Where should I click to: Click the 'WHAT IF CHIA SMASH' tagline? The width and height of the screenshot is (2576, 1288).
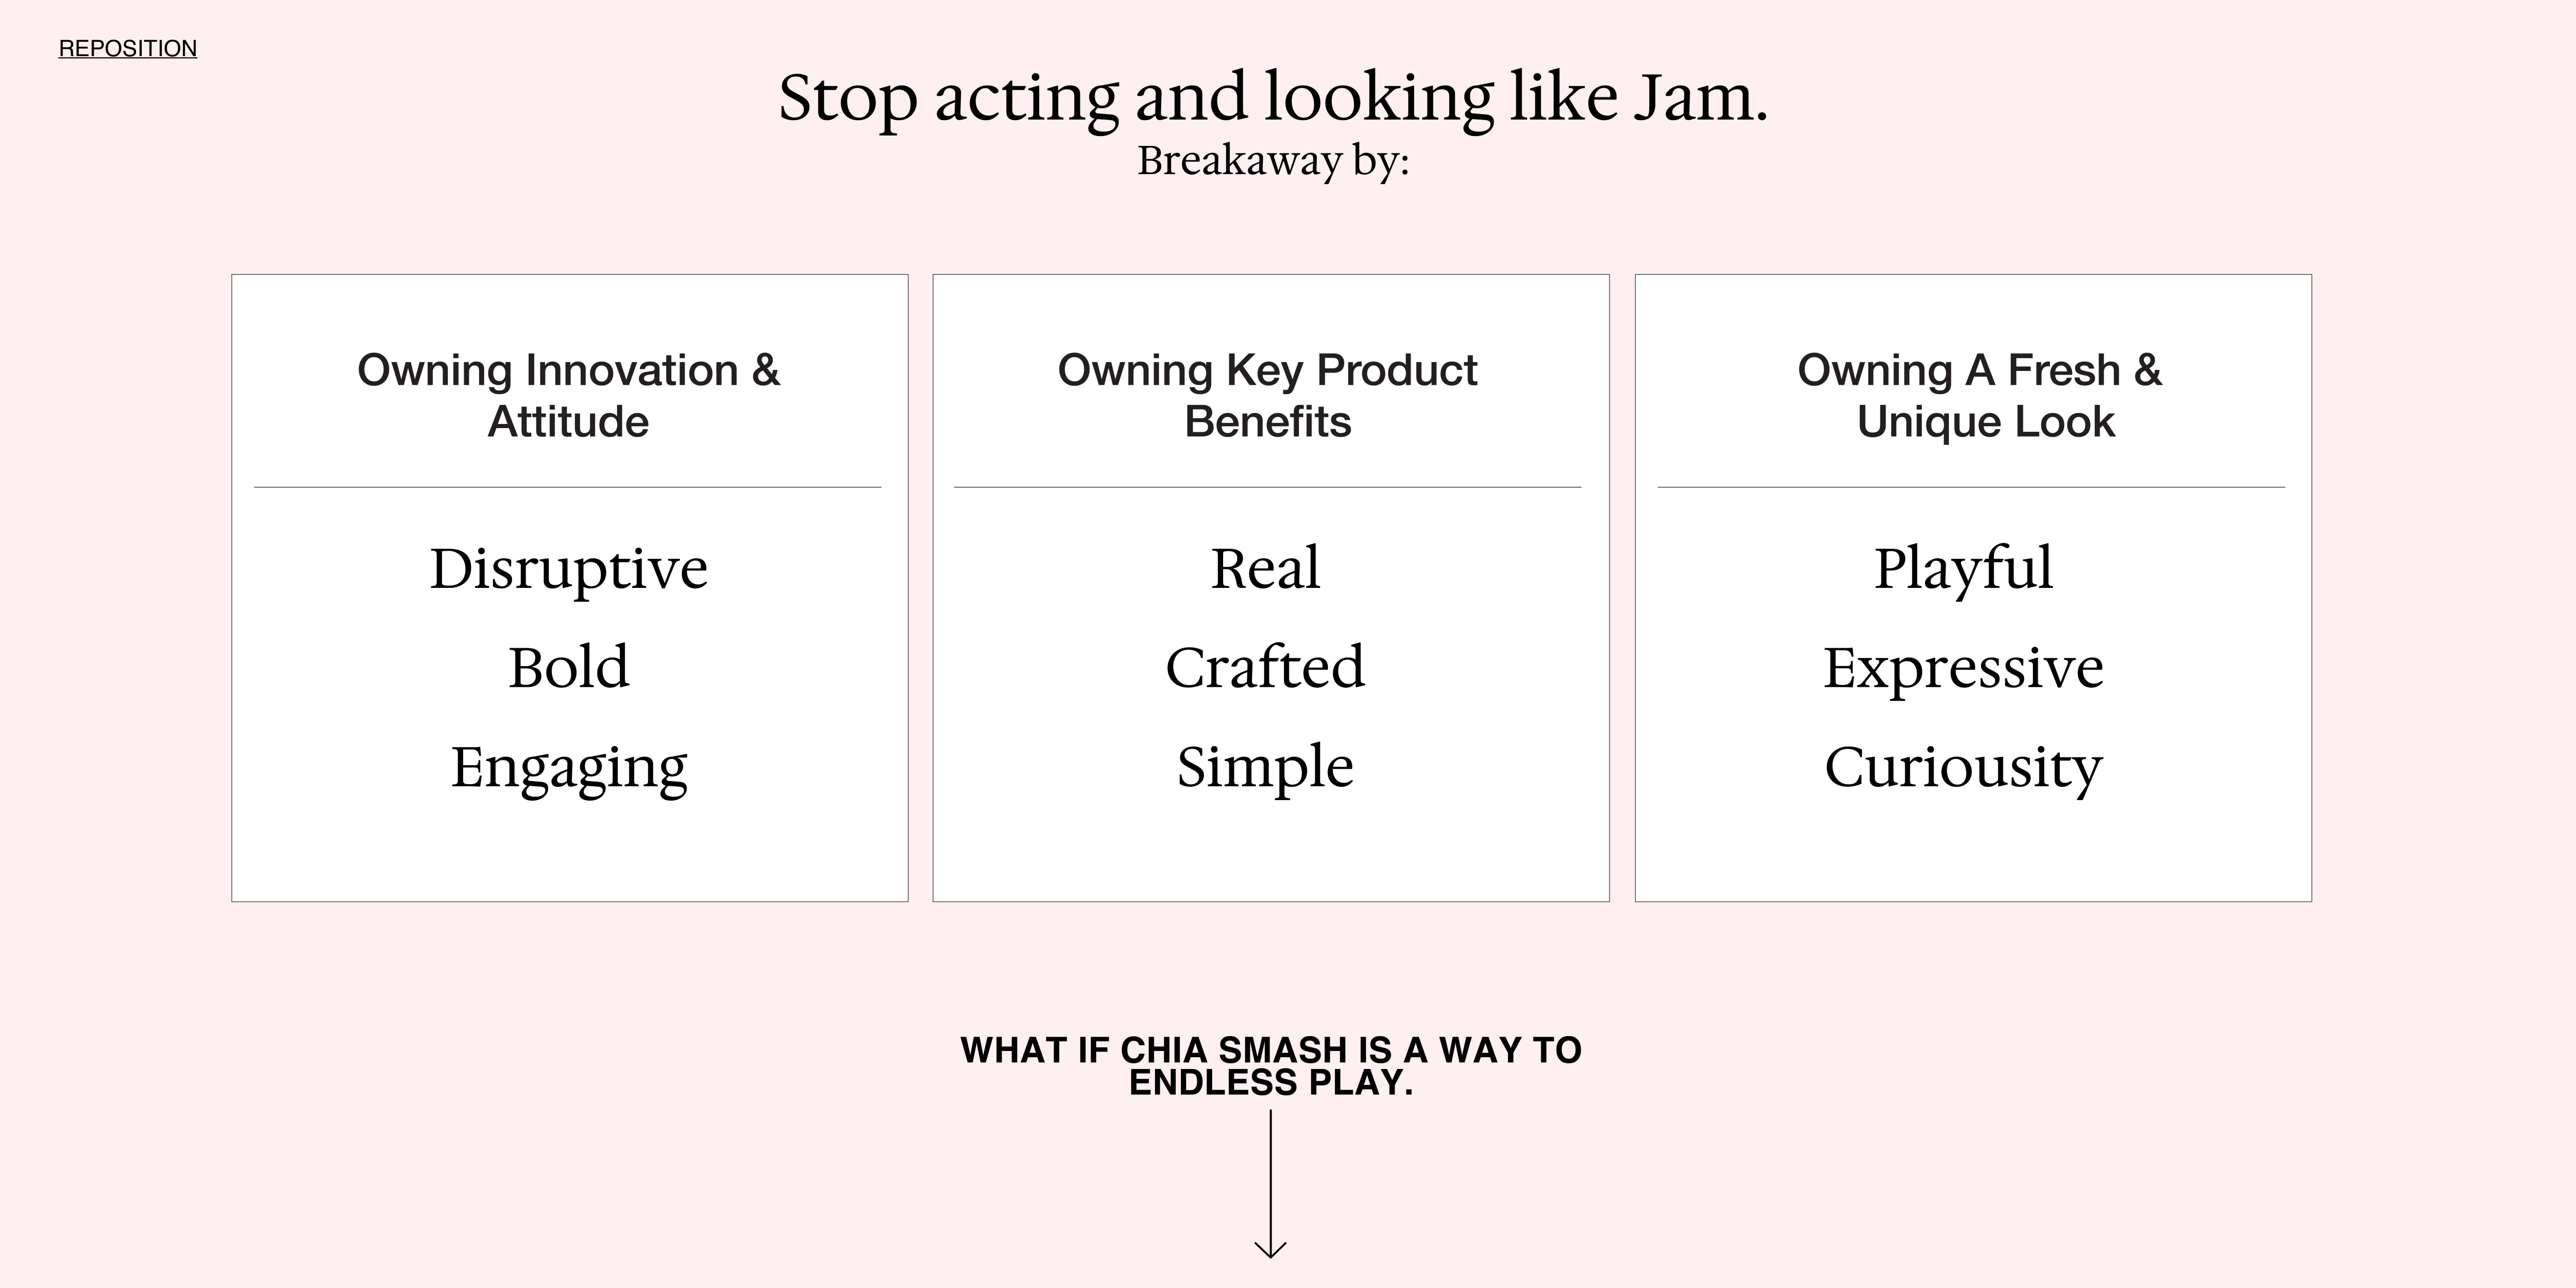[1271, 1066]
